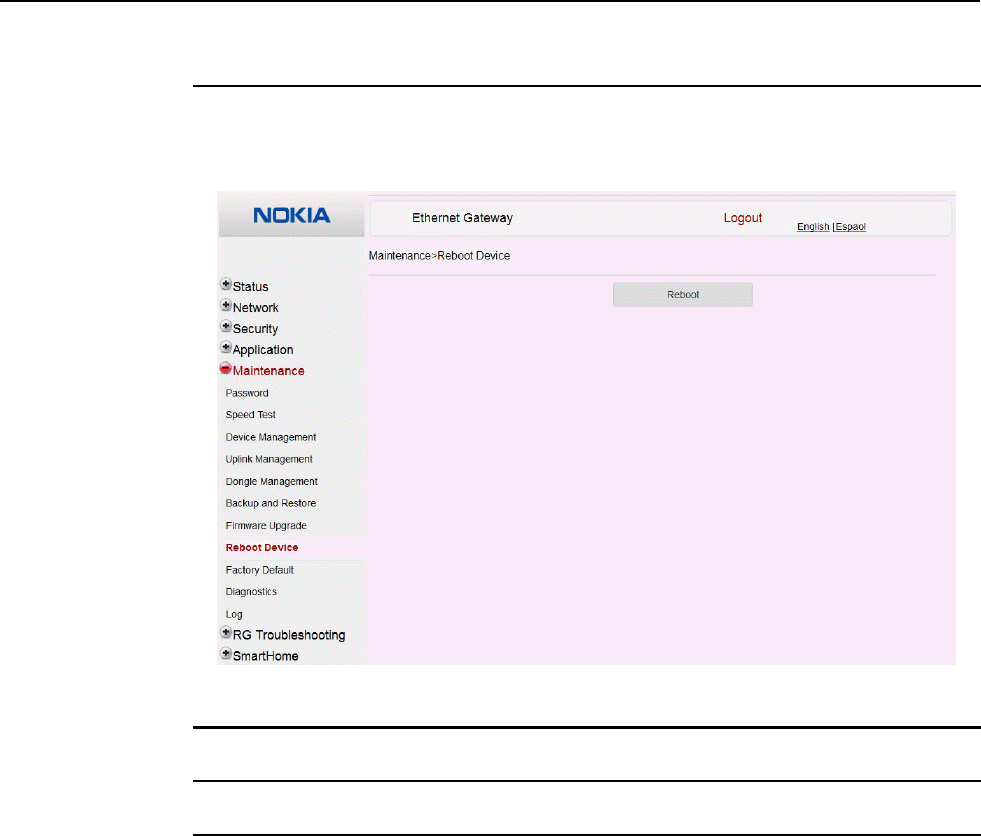Screen dimensions: 981x836
Task: Open the Diagnostics page
Action: (251, 592)
